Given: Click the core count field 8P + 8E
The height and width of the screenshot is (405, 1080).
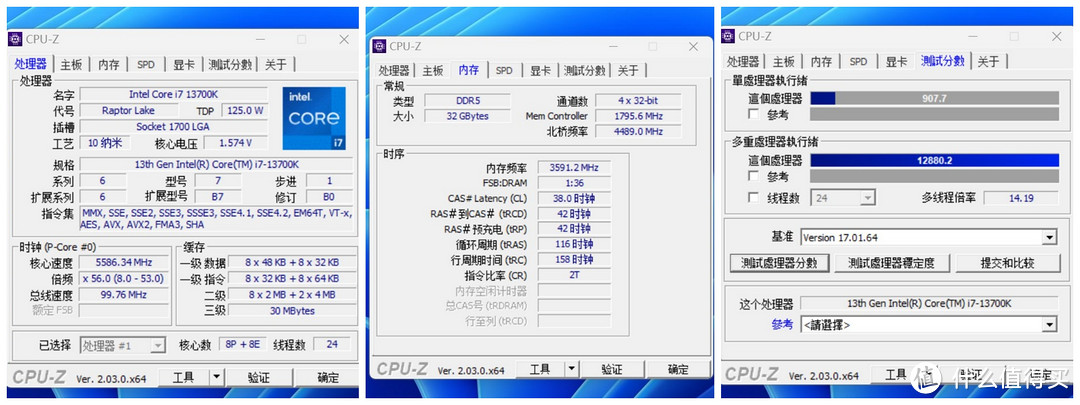Looking at the screenshot, I should 242,344.
